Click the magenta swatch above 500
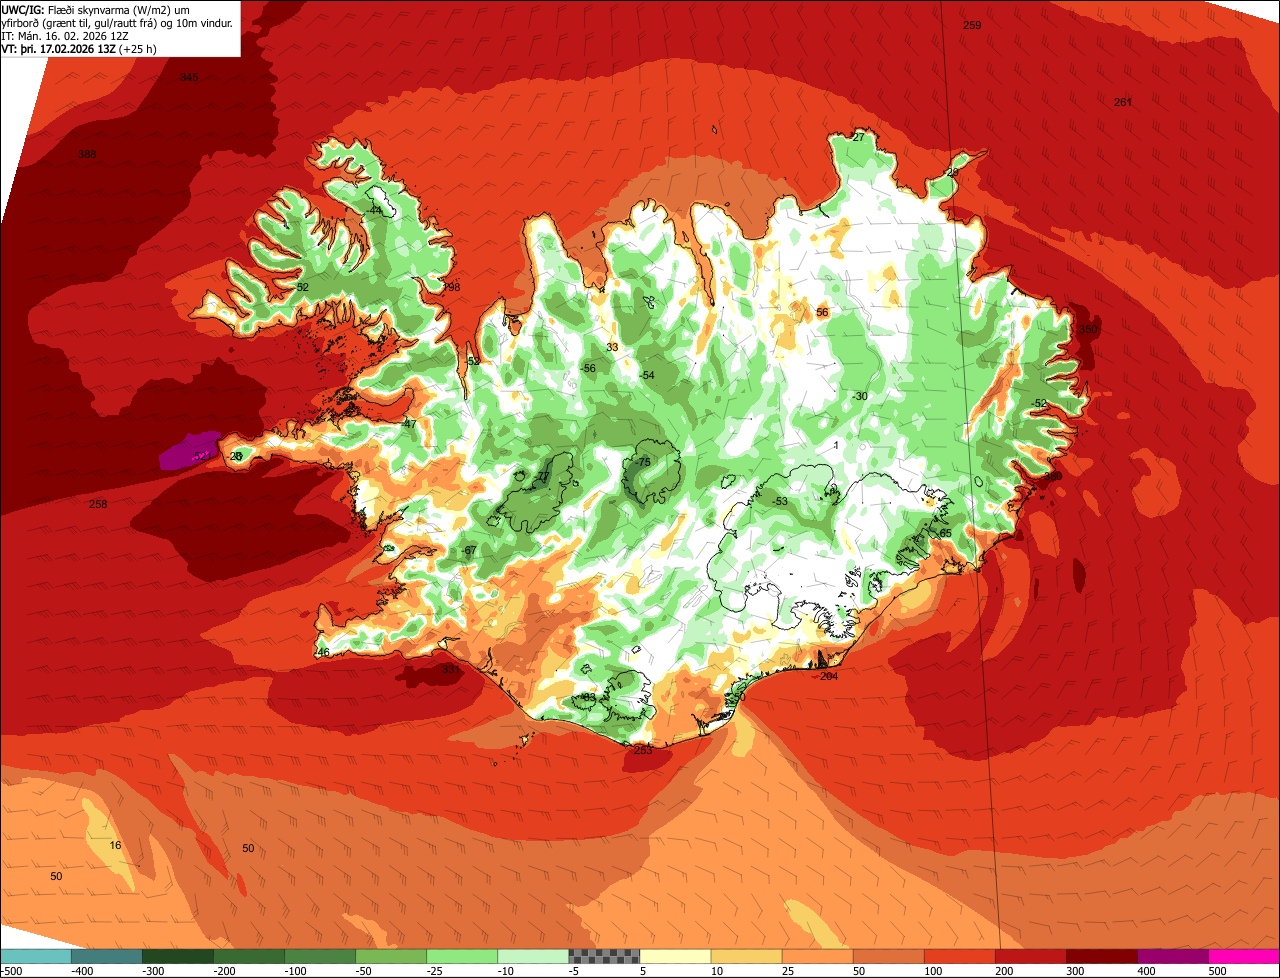The image size is (1280, 978). pyautogui.click(x=1244, y=956)
